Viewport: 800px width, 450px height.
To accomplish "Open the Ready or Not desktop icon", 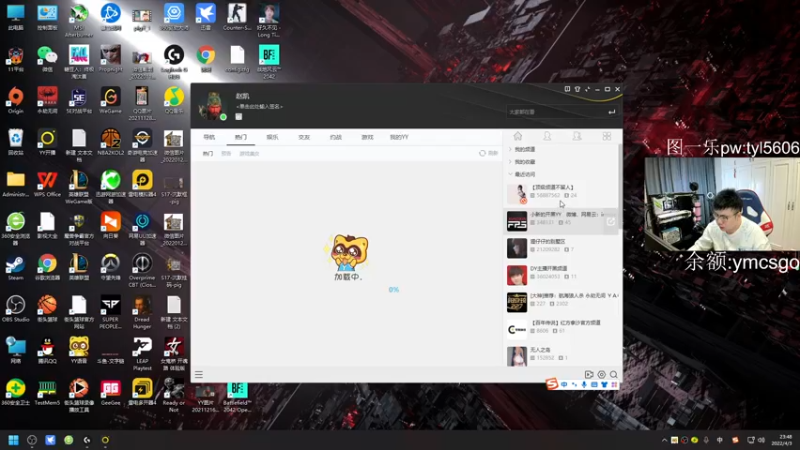I will [173, 395].
